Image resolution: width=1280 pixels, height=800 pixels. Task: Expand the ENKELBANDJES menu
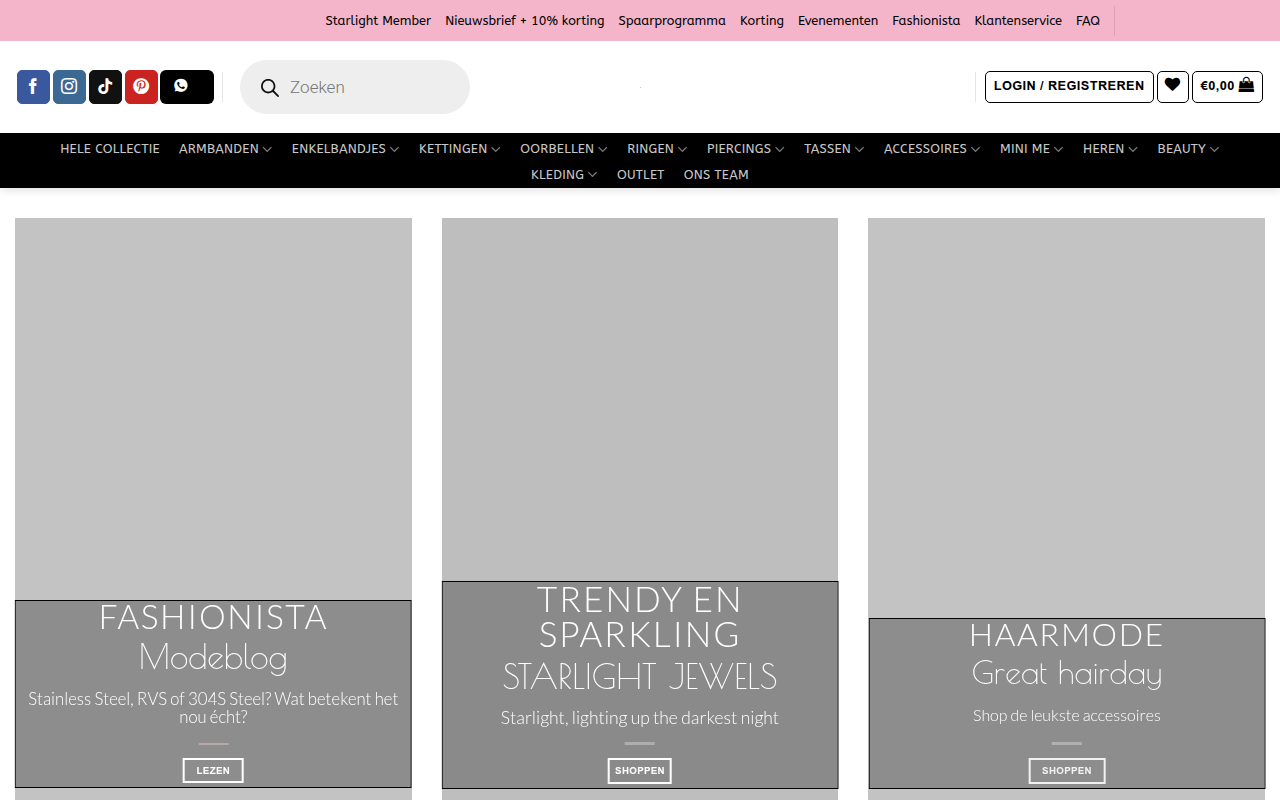click(x=345, y=149)
